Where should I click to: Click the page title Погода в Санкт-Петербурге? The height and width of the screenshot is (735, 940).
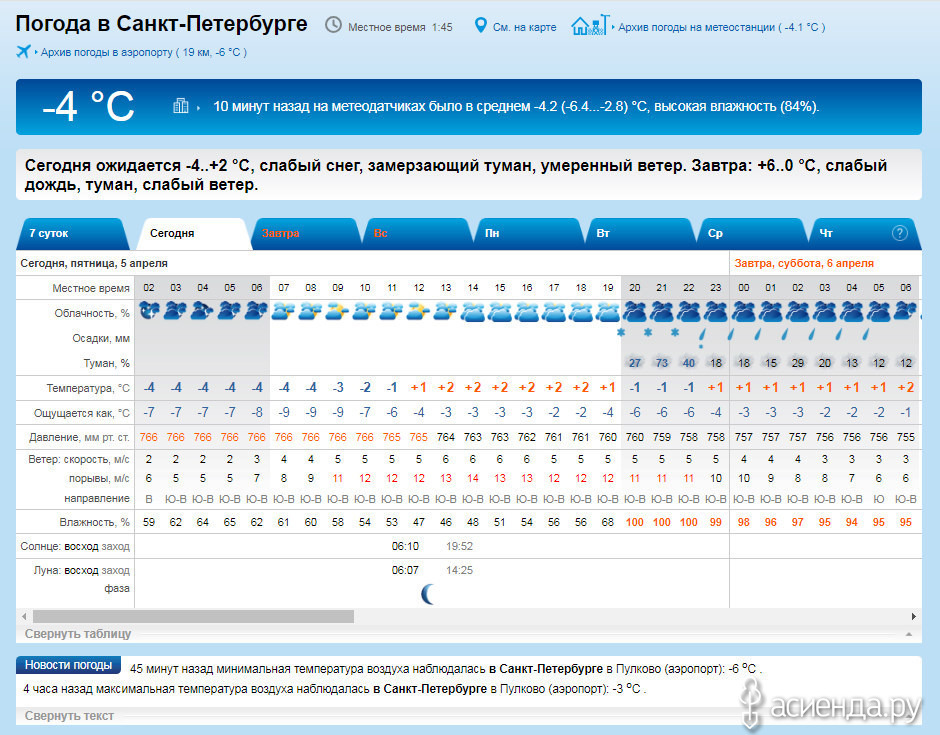pyautogui.click(x=161, y=24)
